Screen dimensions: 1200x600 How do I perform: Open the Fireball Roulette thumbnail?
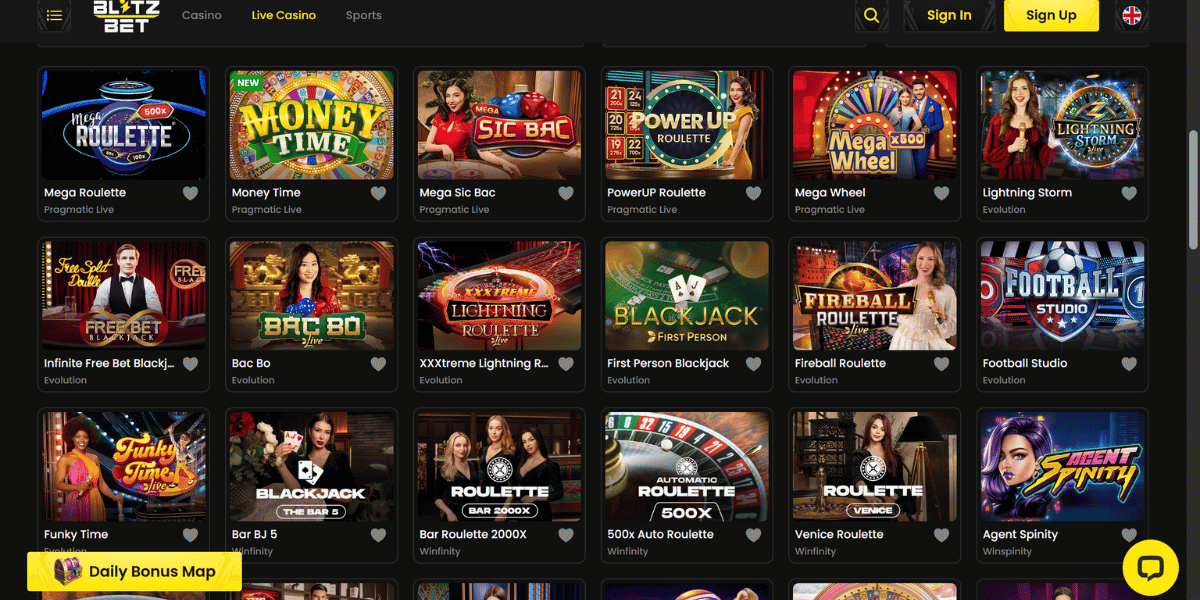point(875,296)
